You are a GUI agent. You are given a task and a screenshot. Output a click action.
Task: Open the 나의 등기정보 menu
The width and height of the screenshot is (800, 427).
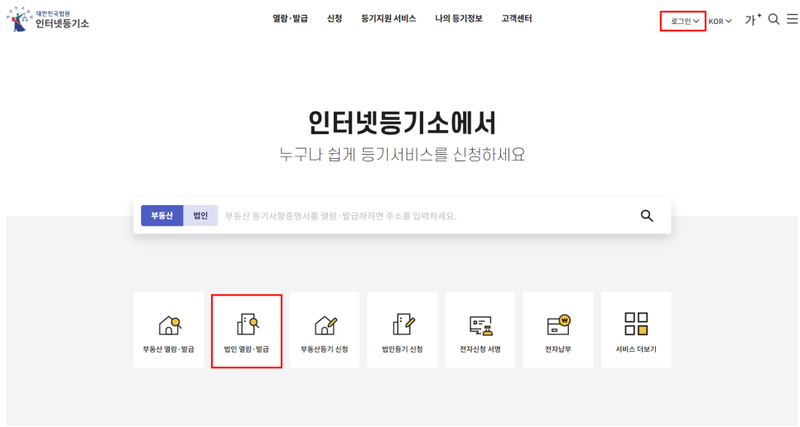tap(458, 18)
